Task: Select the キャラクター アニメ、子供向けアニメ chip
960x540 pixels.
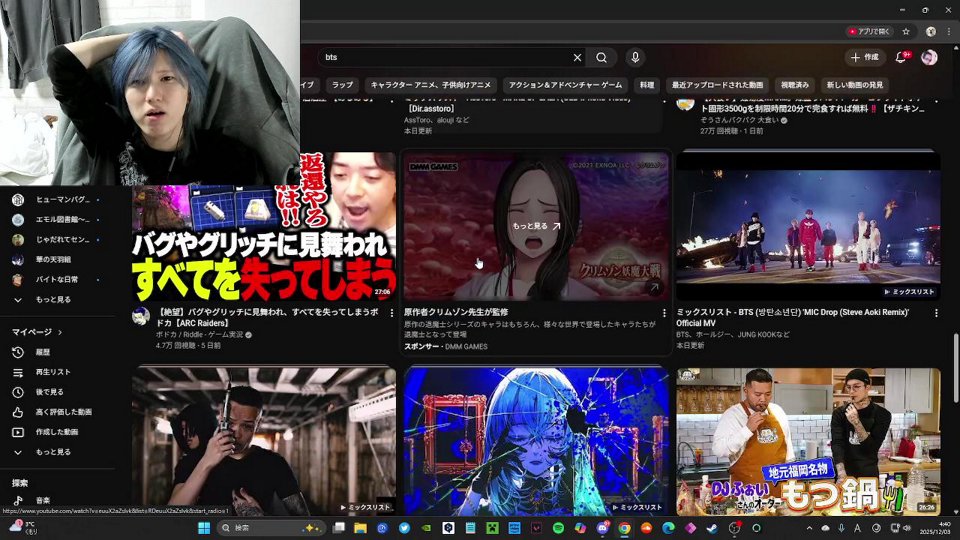Action: click(430, 85)
